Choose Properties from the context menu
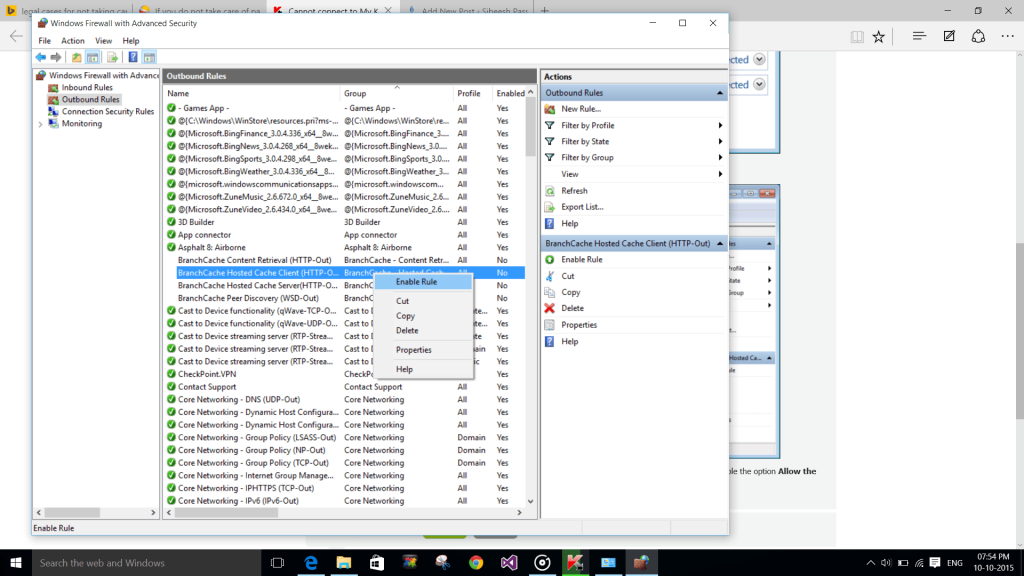The height and width of the screenshot is (576, 1024). 423,350
